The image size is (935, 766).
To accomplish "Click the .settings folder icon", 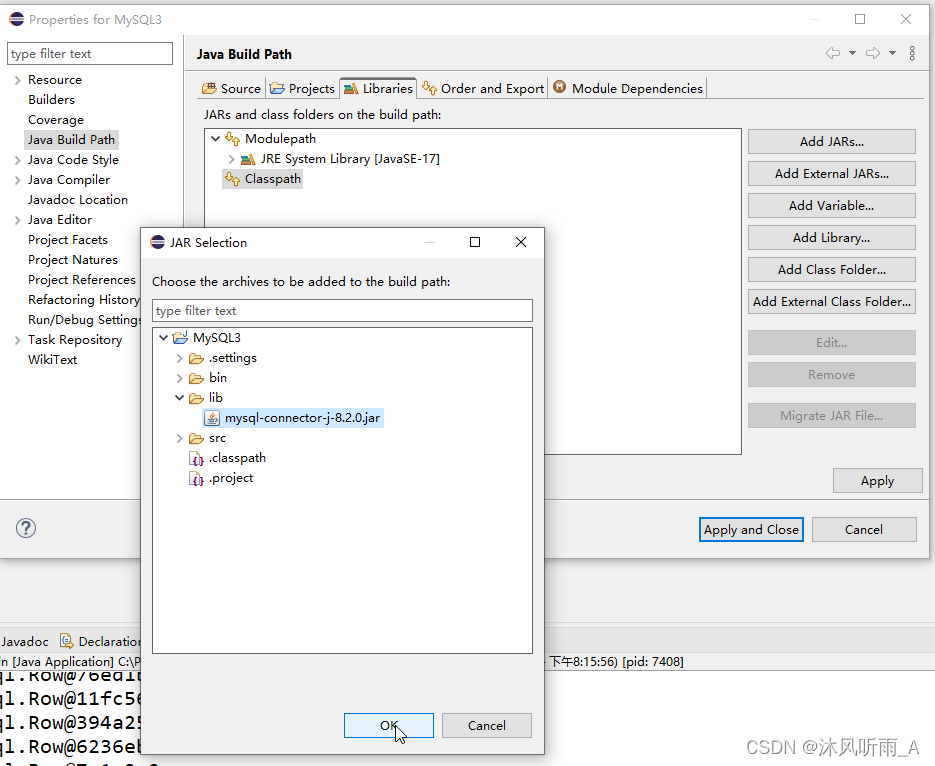I will pyautogui.click(x=196, y=358).
